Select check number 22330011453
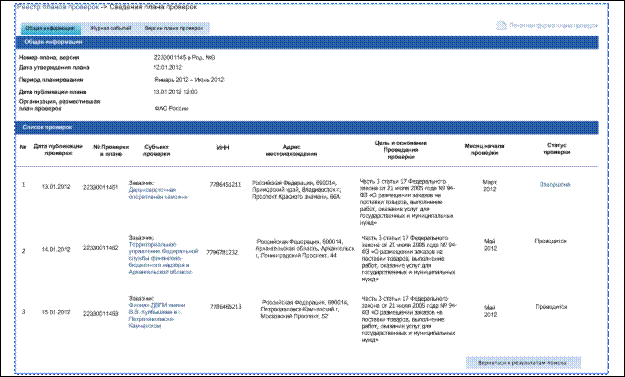The image size is (625, 377). point(100,314)
